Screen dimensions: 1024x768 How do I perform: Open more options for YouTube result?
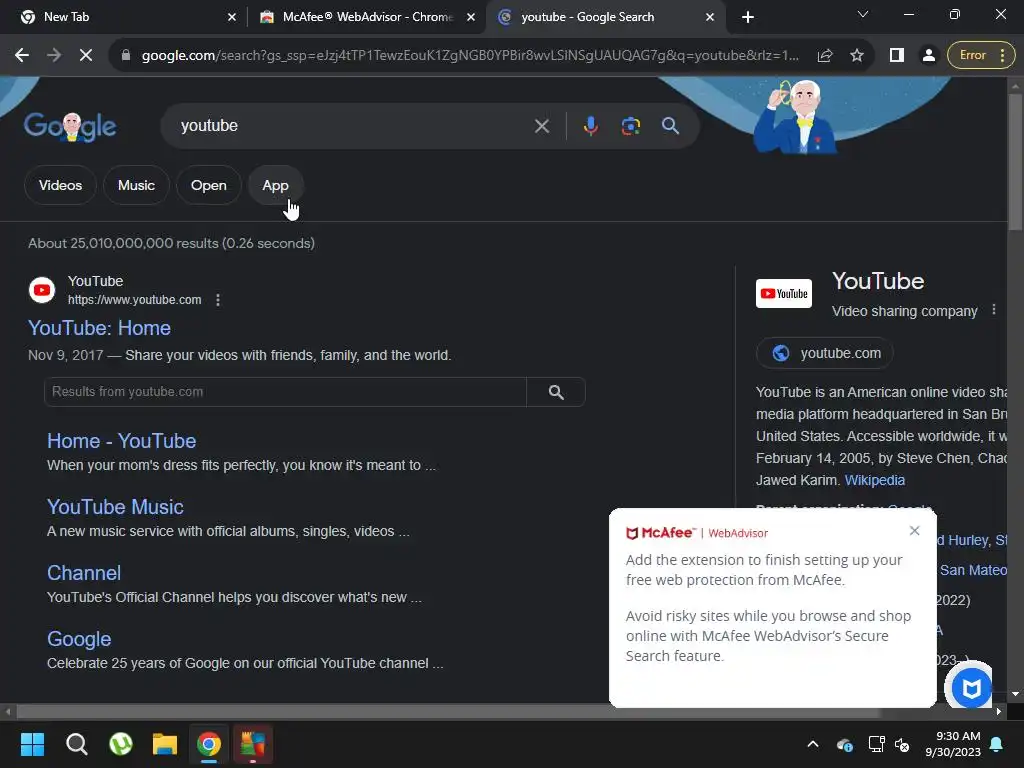point(217,300)
